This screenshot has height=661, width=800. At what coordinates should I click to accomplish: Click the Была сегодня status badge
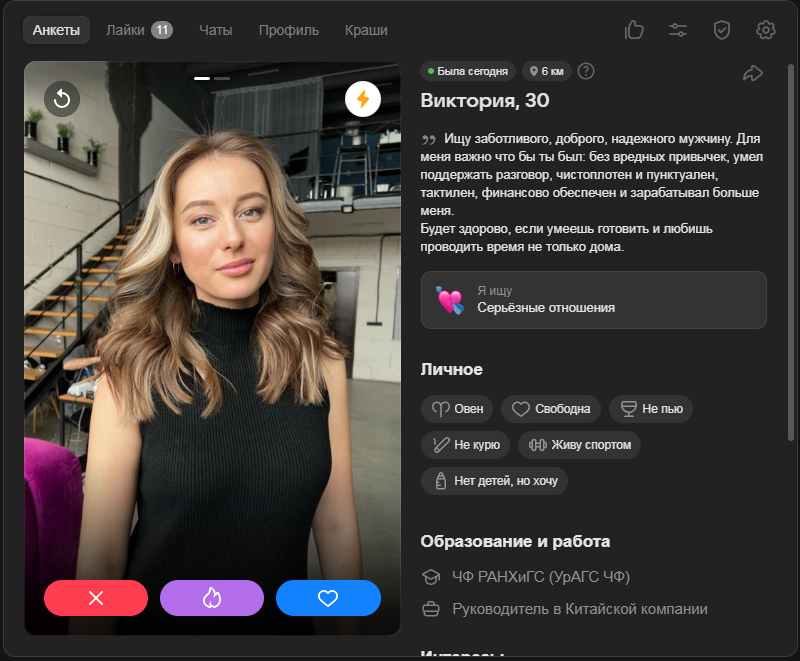[468, 71]
